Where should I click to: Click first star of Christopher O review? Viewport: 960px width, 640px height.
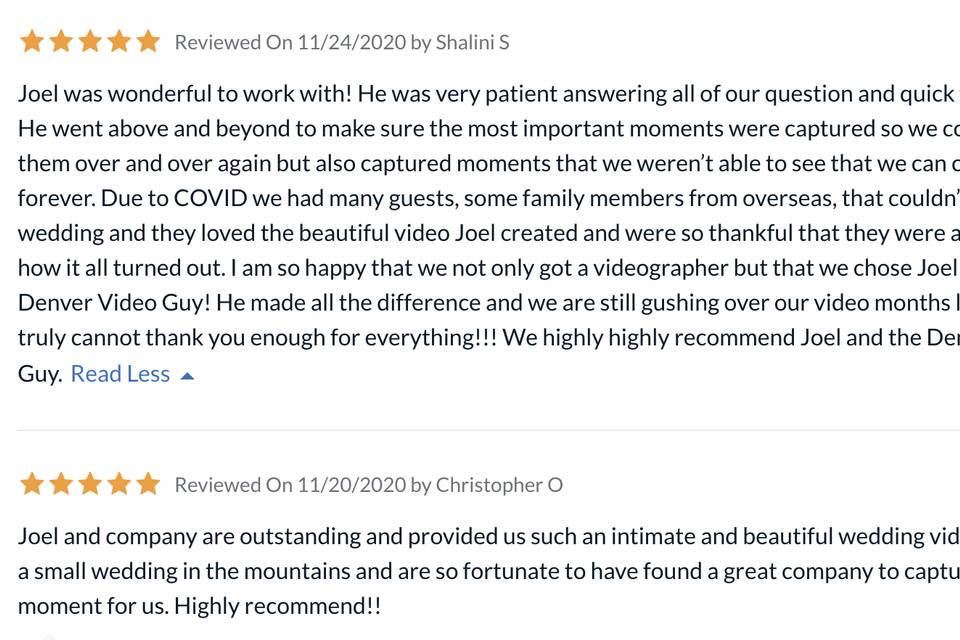tap(32, 484)
